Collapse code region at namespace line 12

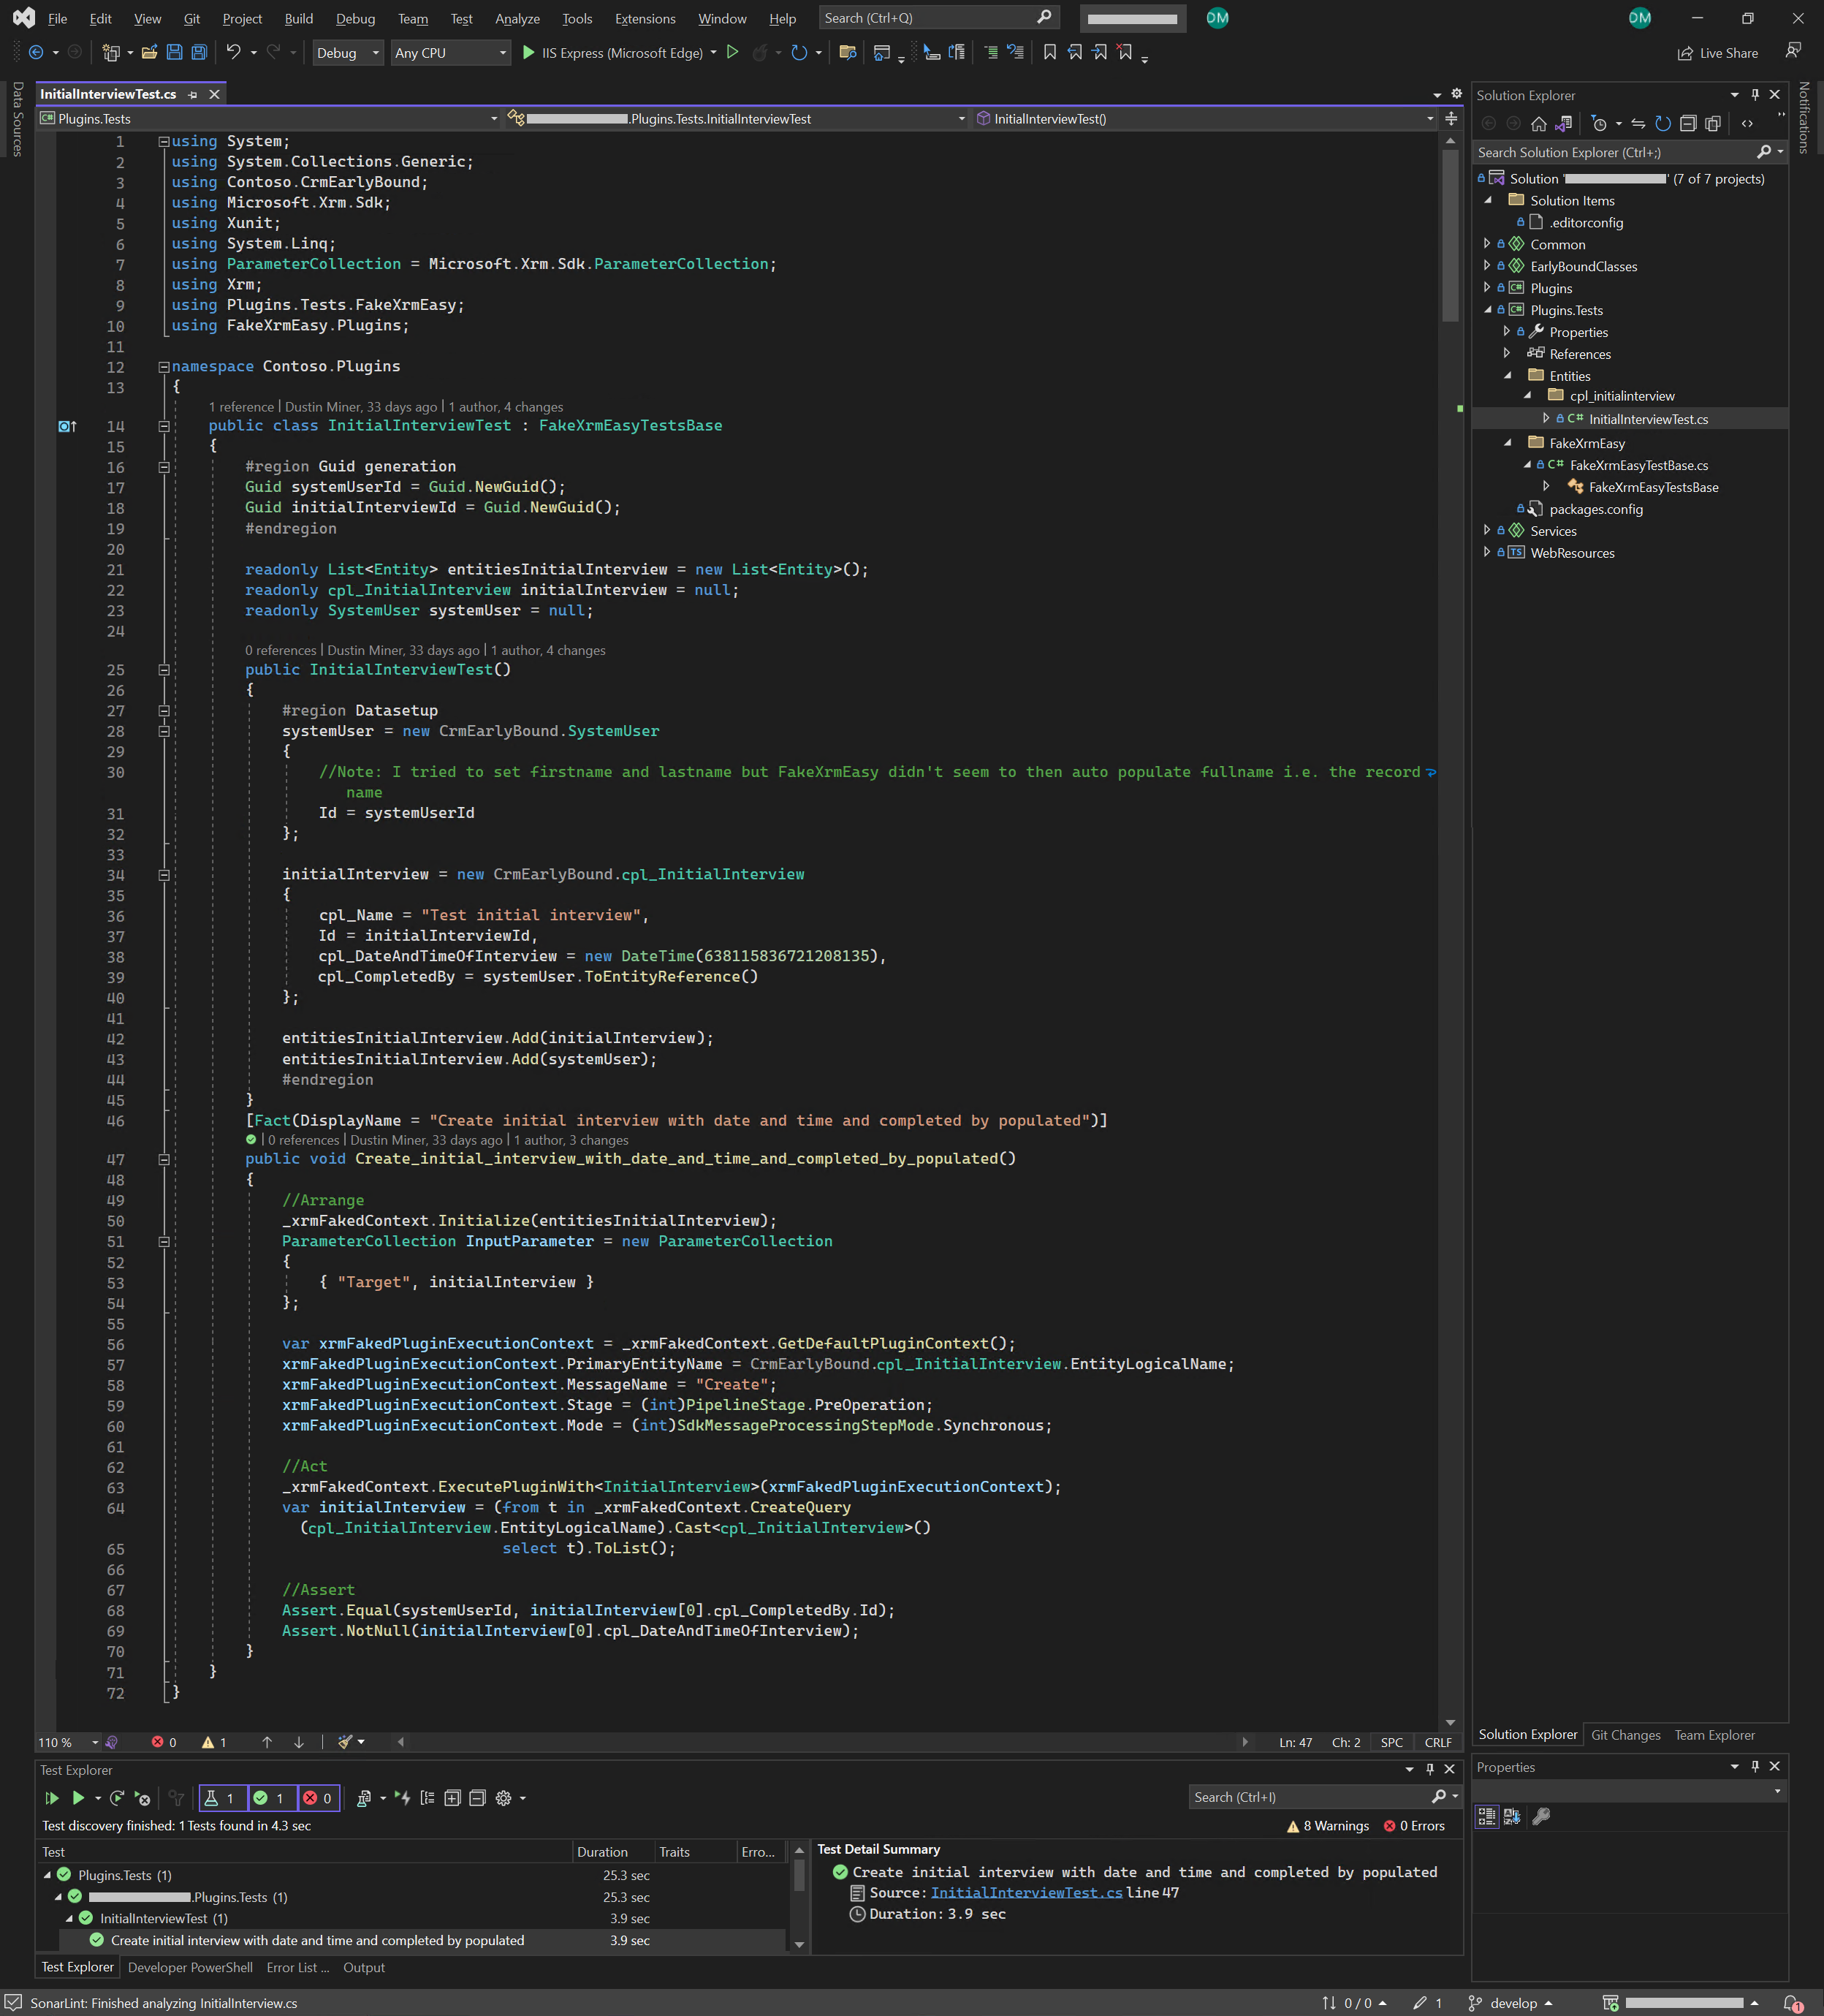[163, 366]
